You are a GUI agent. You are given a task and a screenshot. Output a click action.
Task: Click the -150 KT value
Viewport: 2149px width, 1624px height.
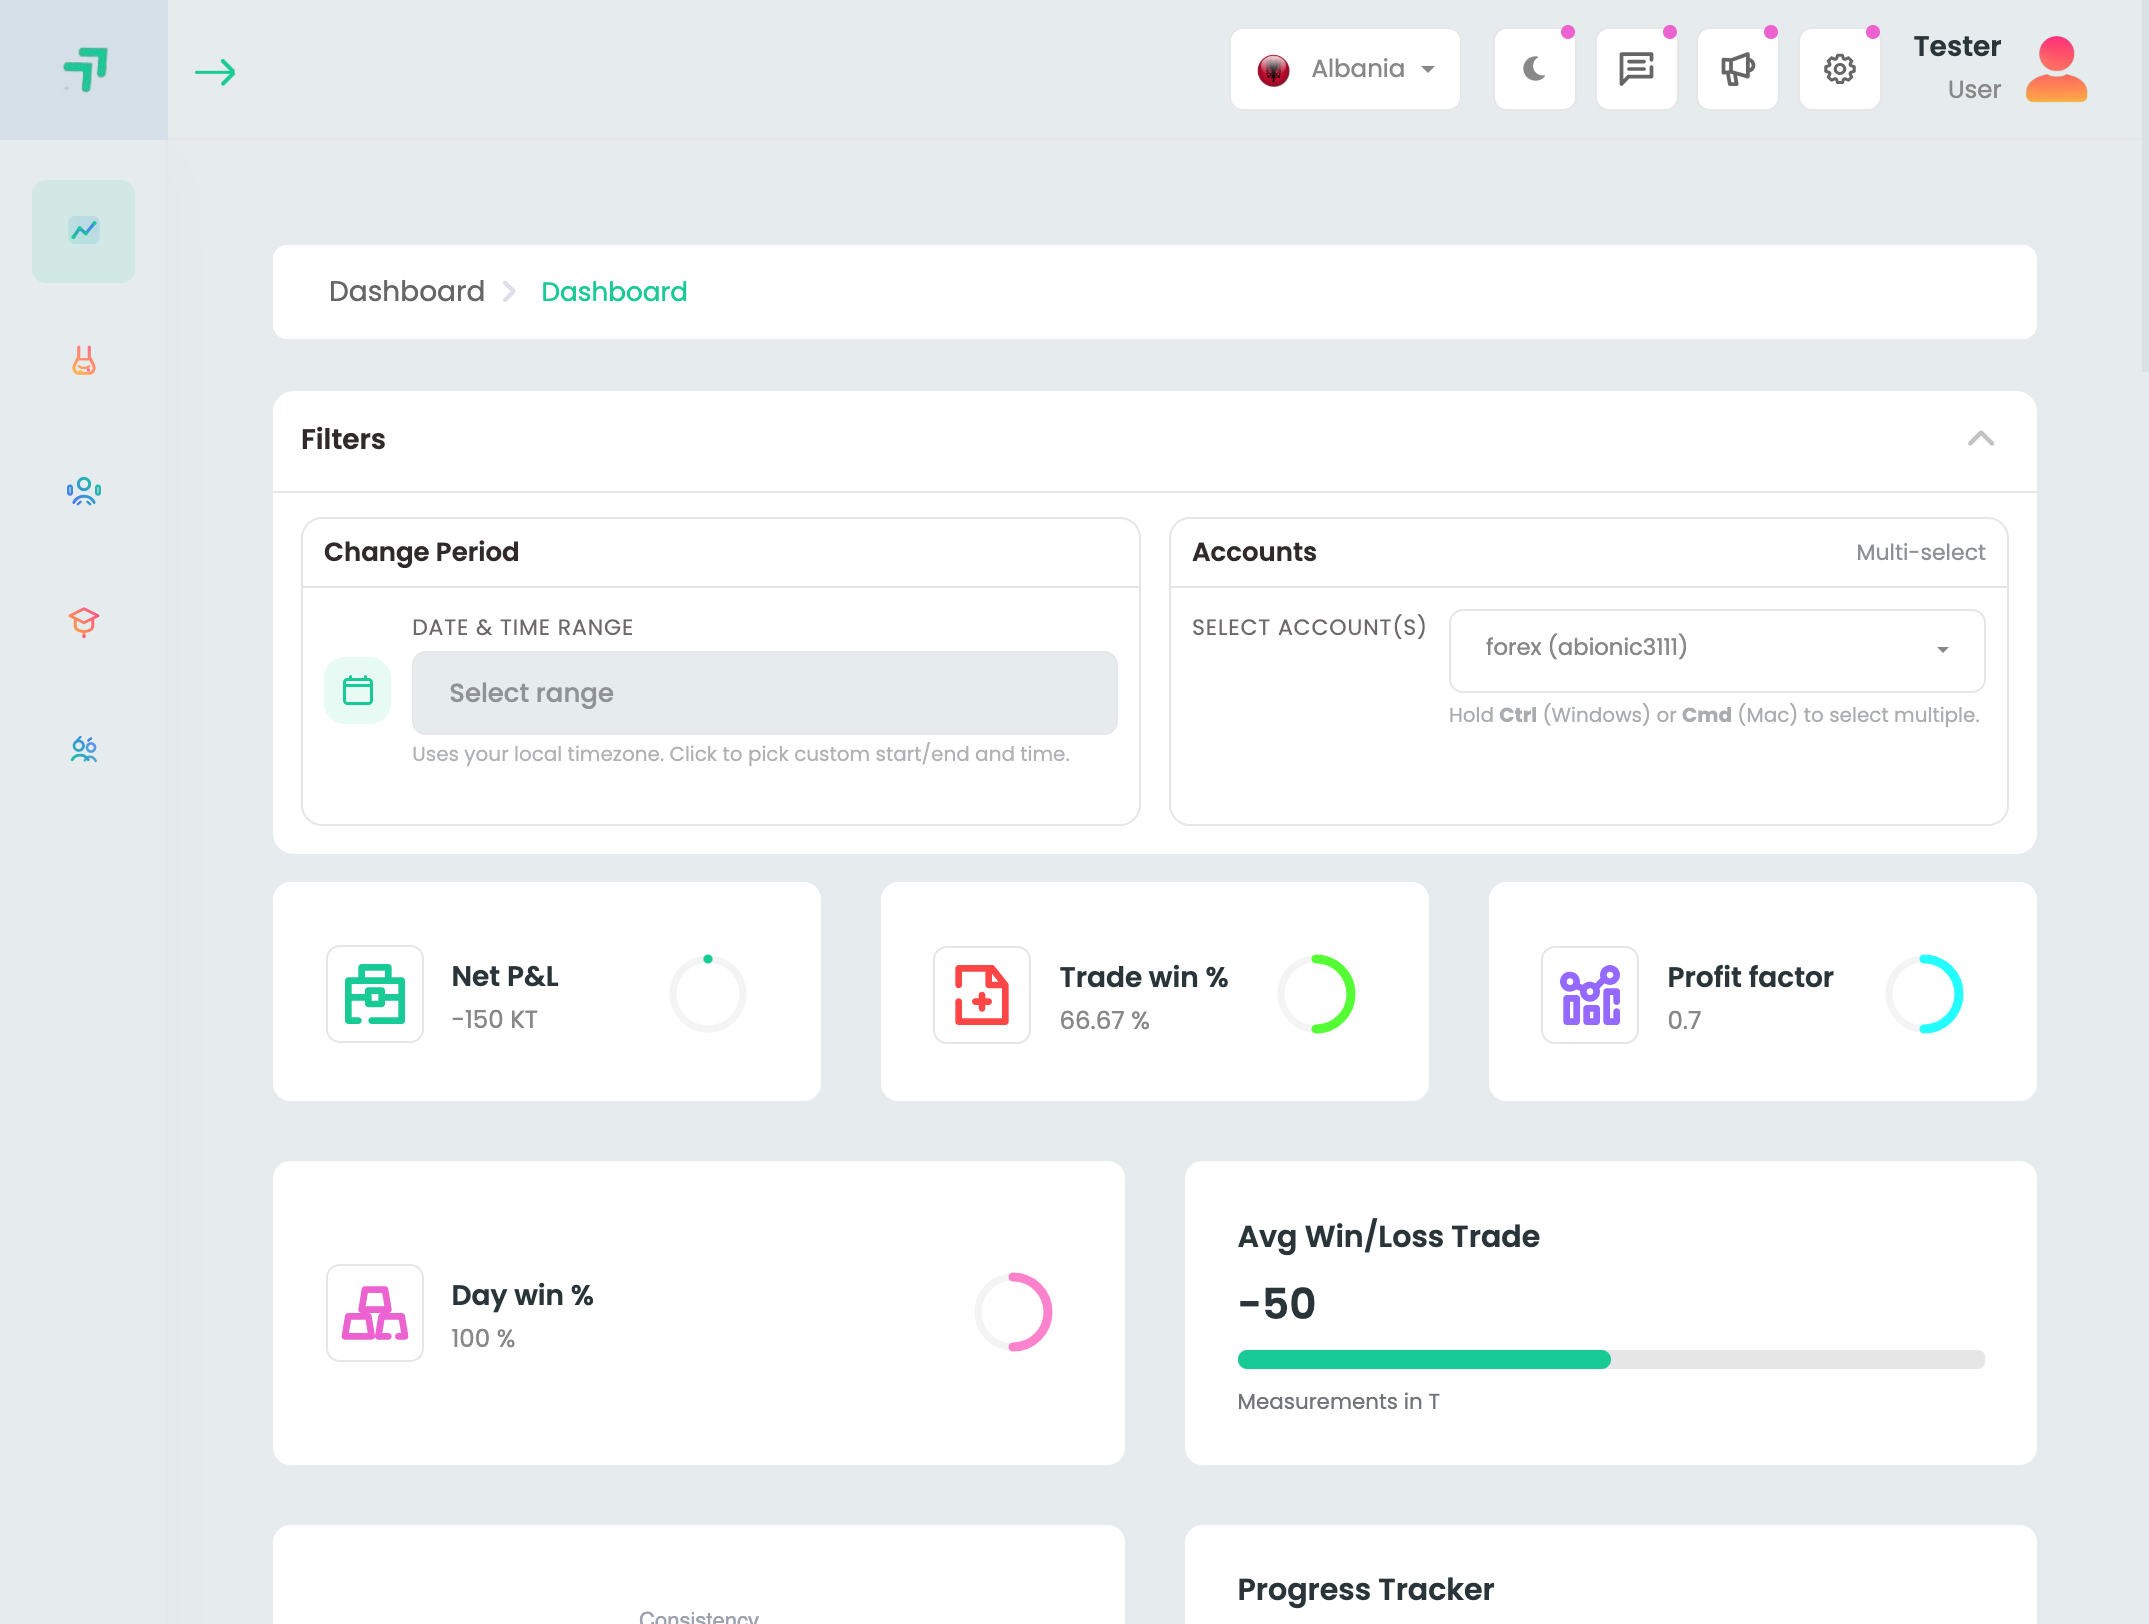click(x=494, y=1019)
